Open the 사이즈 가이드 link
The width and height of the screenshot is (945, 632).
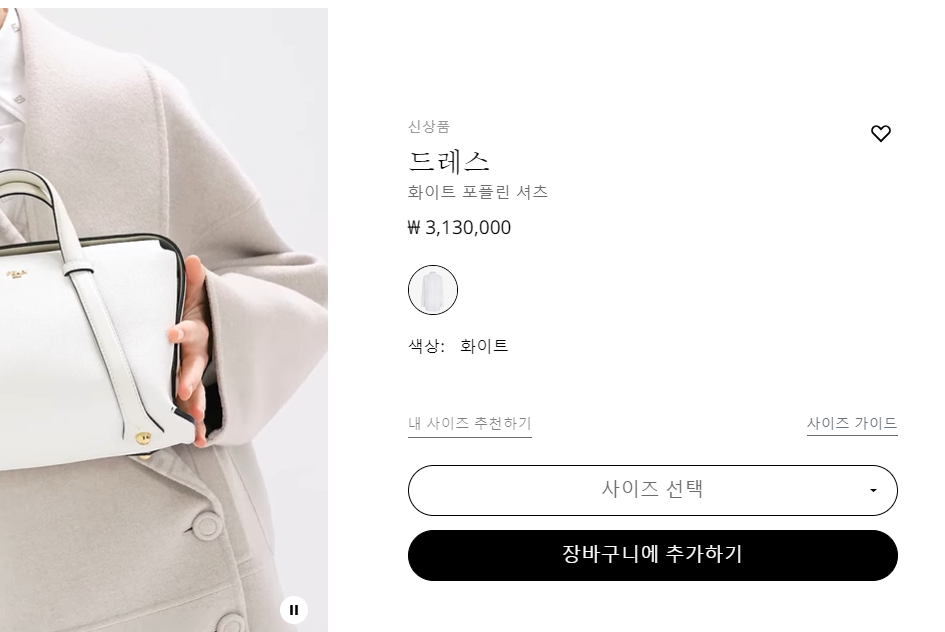point(852,424)
